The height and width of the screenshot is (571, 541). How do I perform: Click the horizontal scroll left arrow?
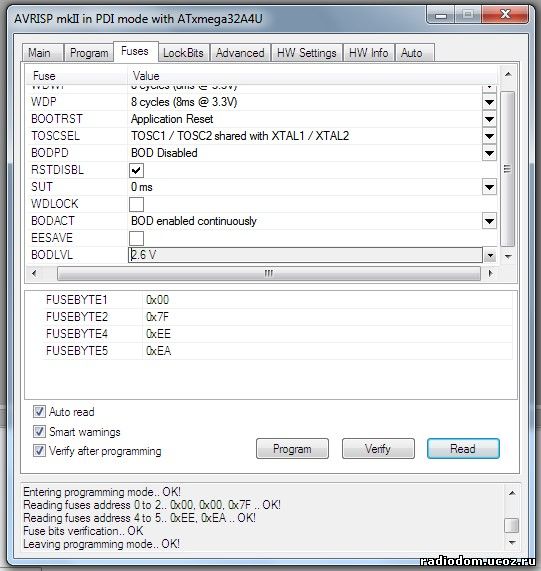click(35, 273)
